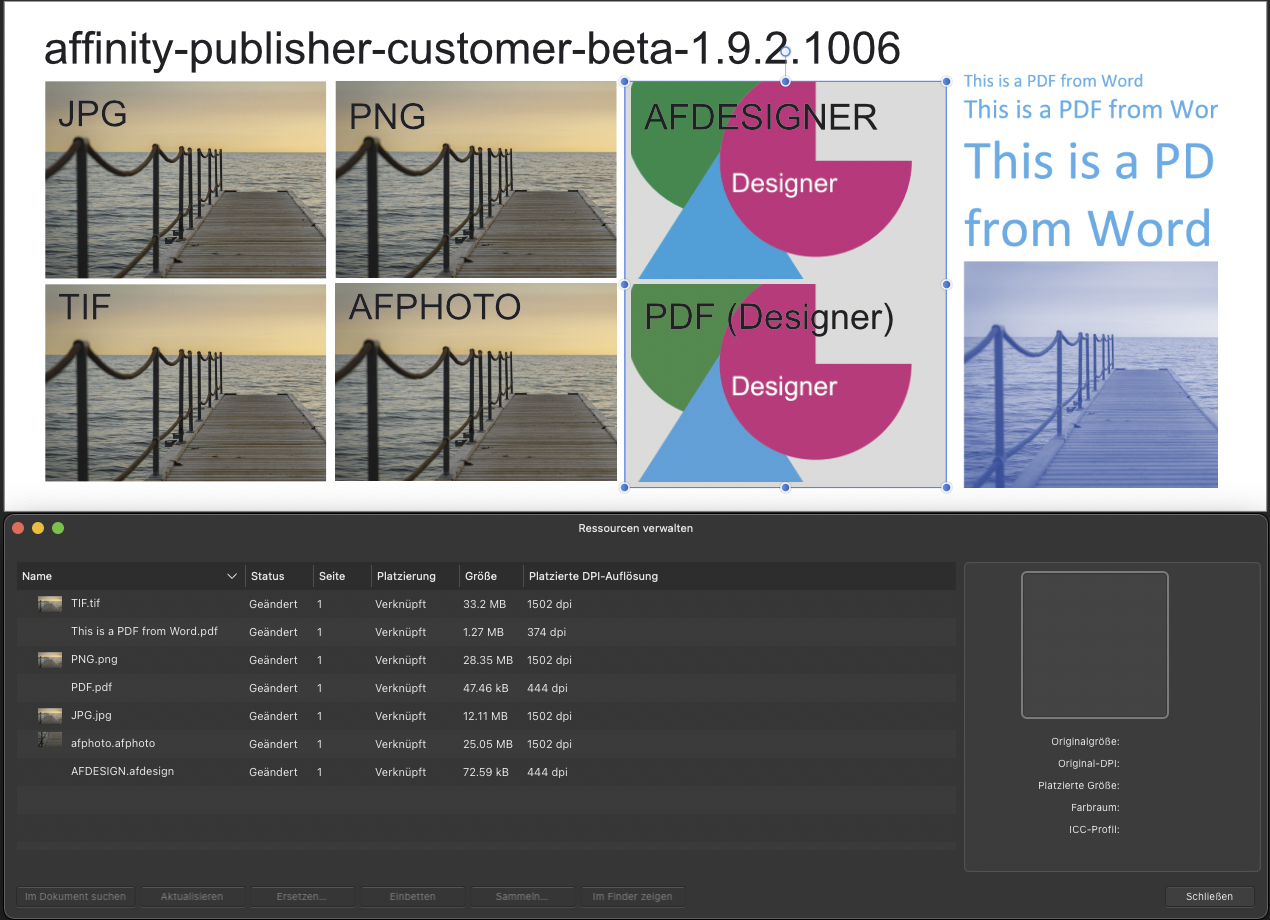Close the dialog with Schließen button
The height and width of the screenshot is (920, 1270).
click(1209, 897)
